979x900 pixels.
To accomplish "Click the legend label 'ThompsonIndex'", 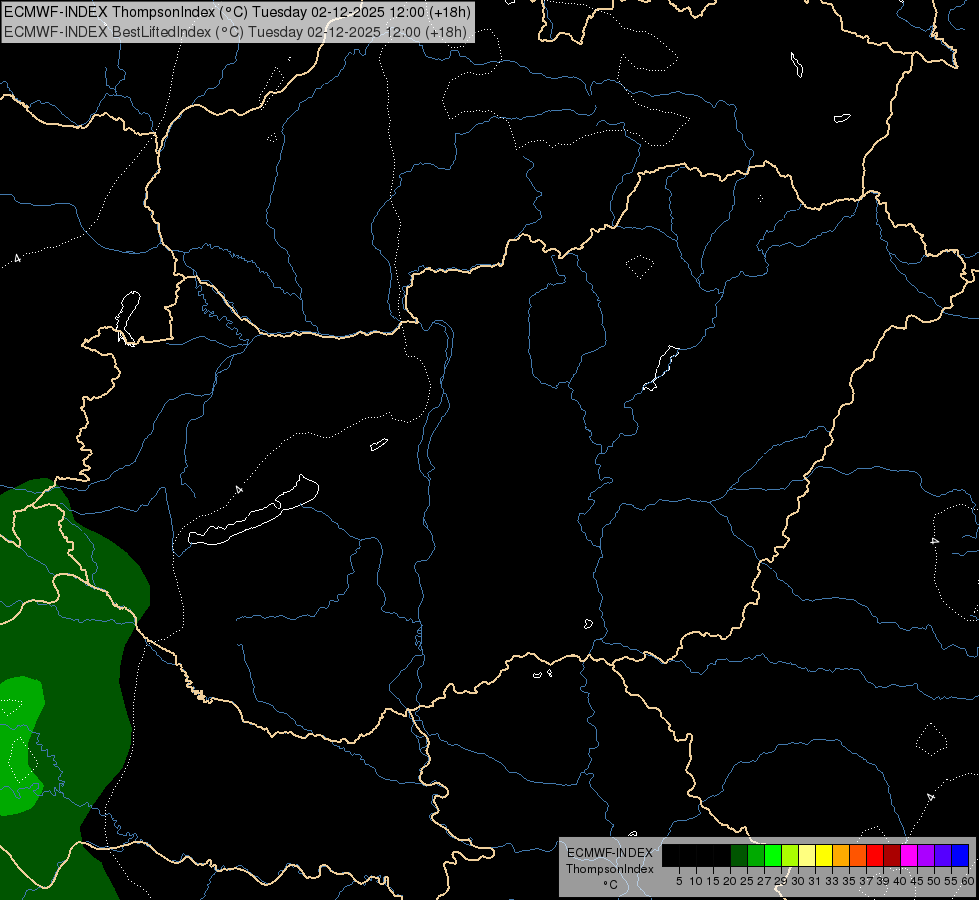I will pyautogui.click(x=610, y=869).
